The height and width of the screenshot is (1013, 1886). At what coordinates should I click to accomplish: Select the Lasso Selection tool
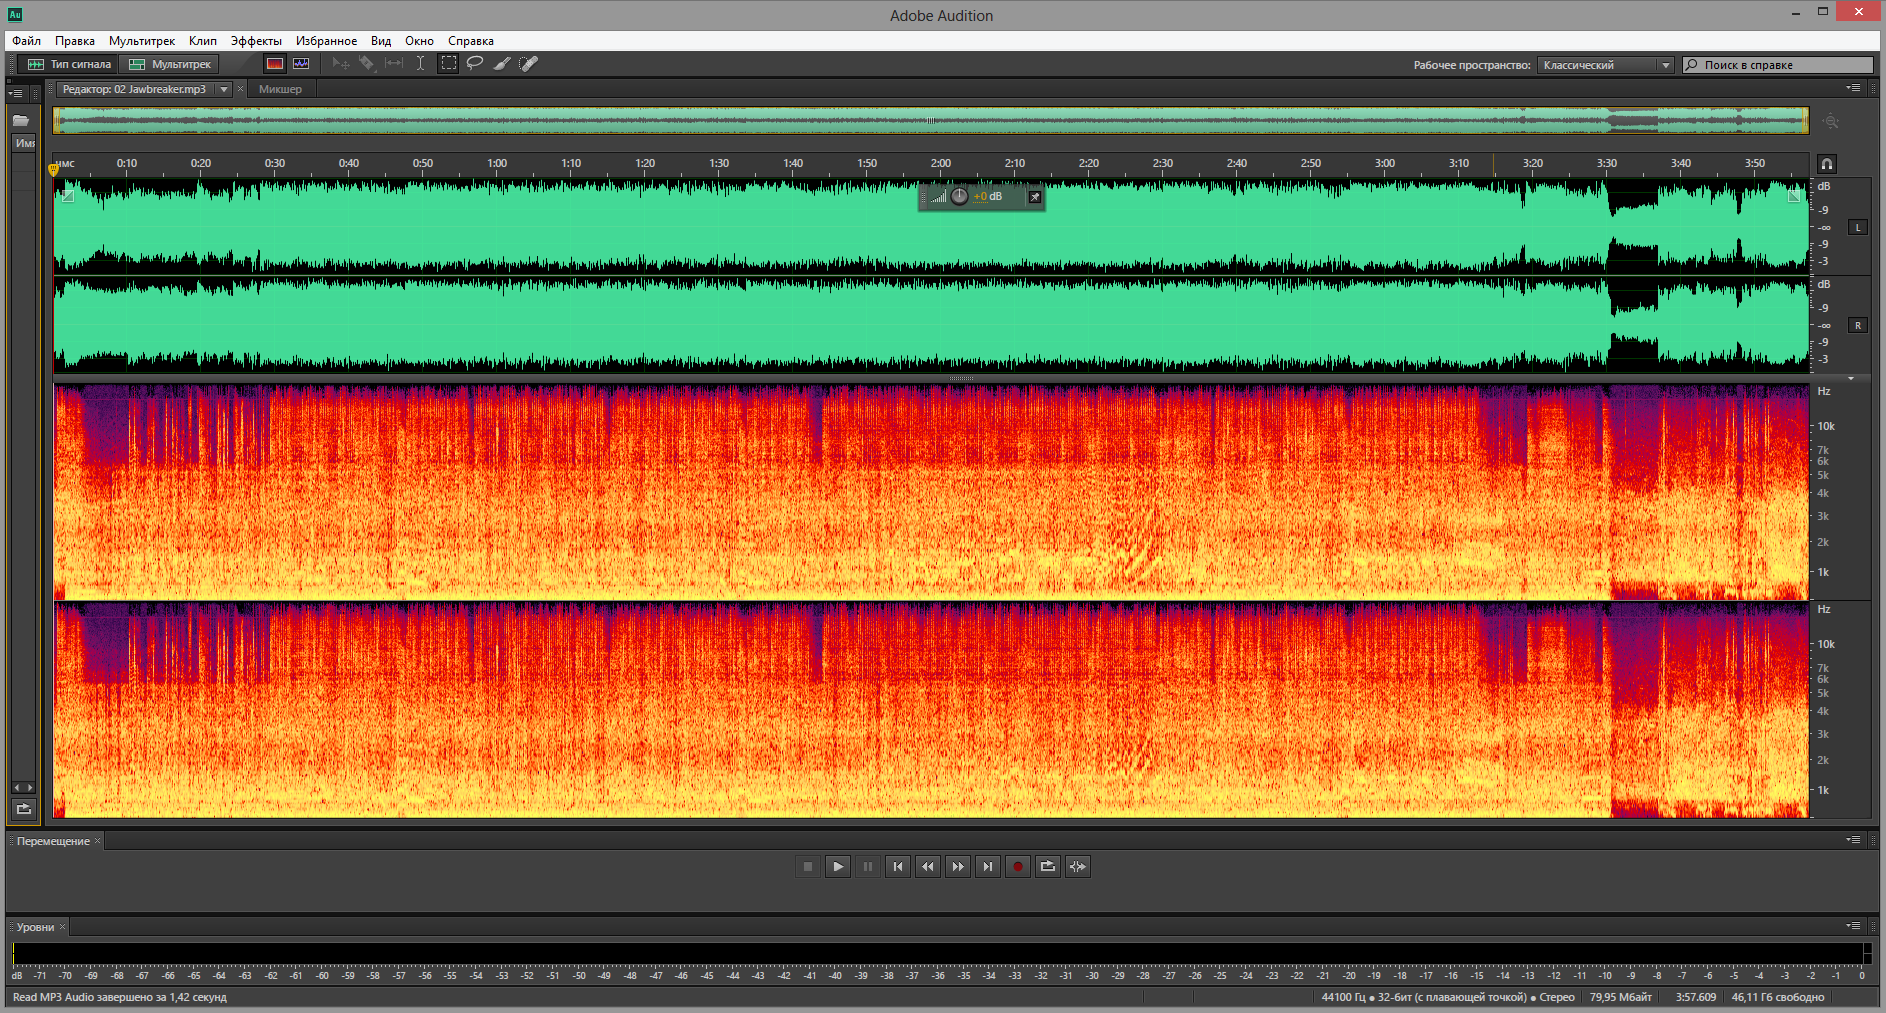point(475,64)
